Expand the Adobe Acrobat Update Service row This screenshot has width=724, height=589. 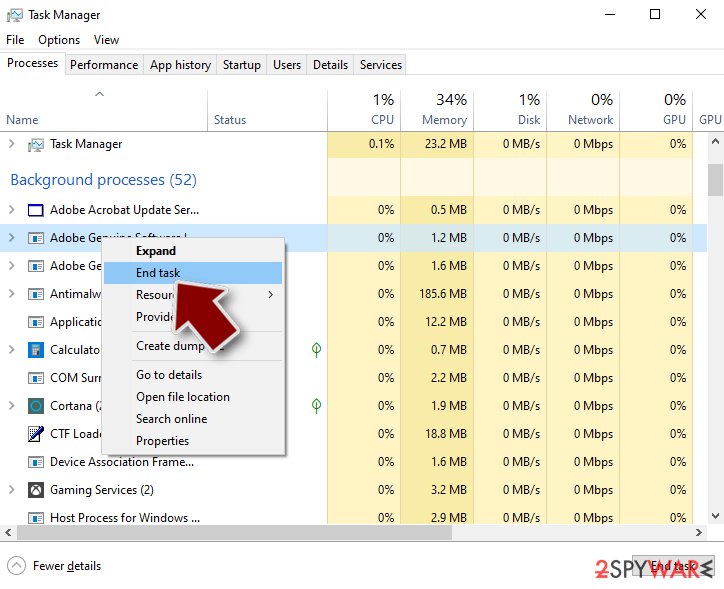coord(12,210)
